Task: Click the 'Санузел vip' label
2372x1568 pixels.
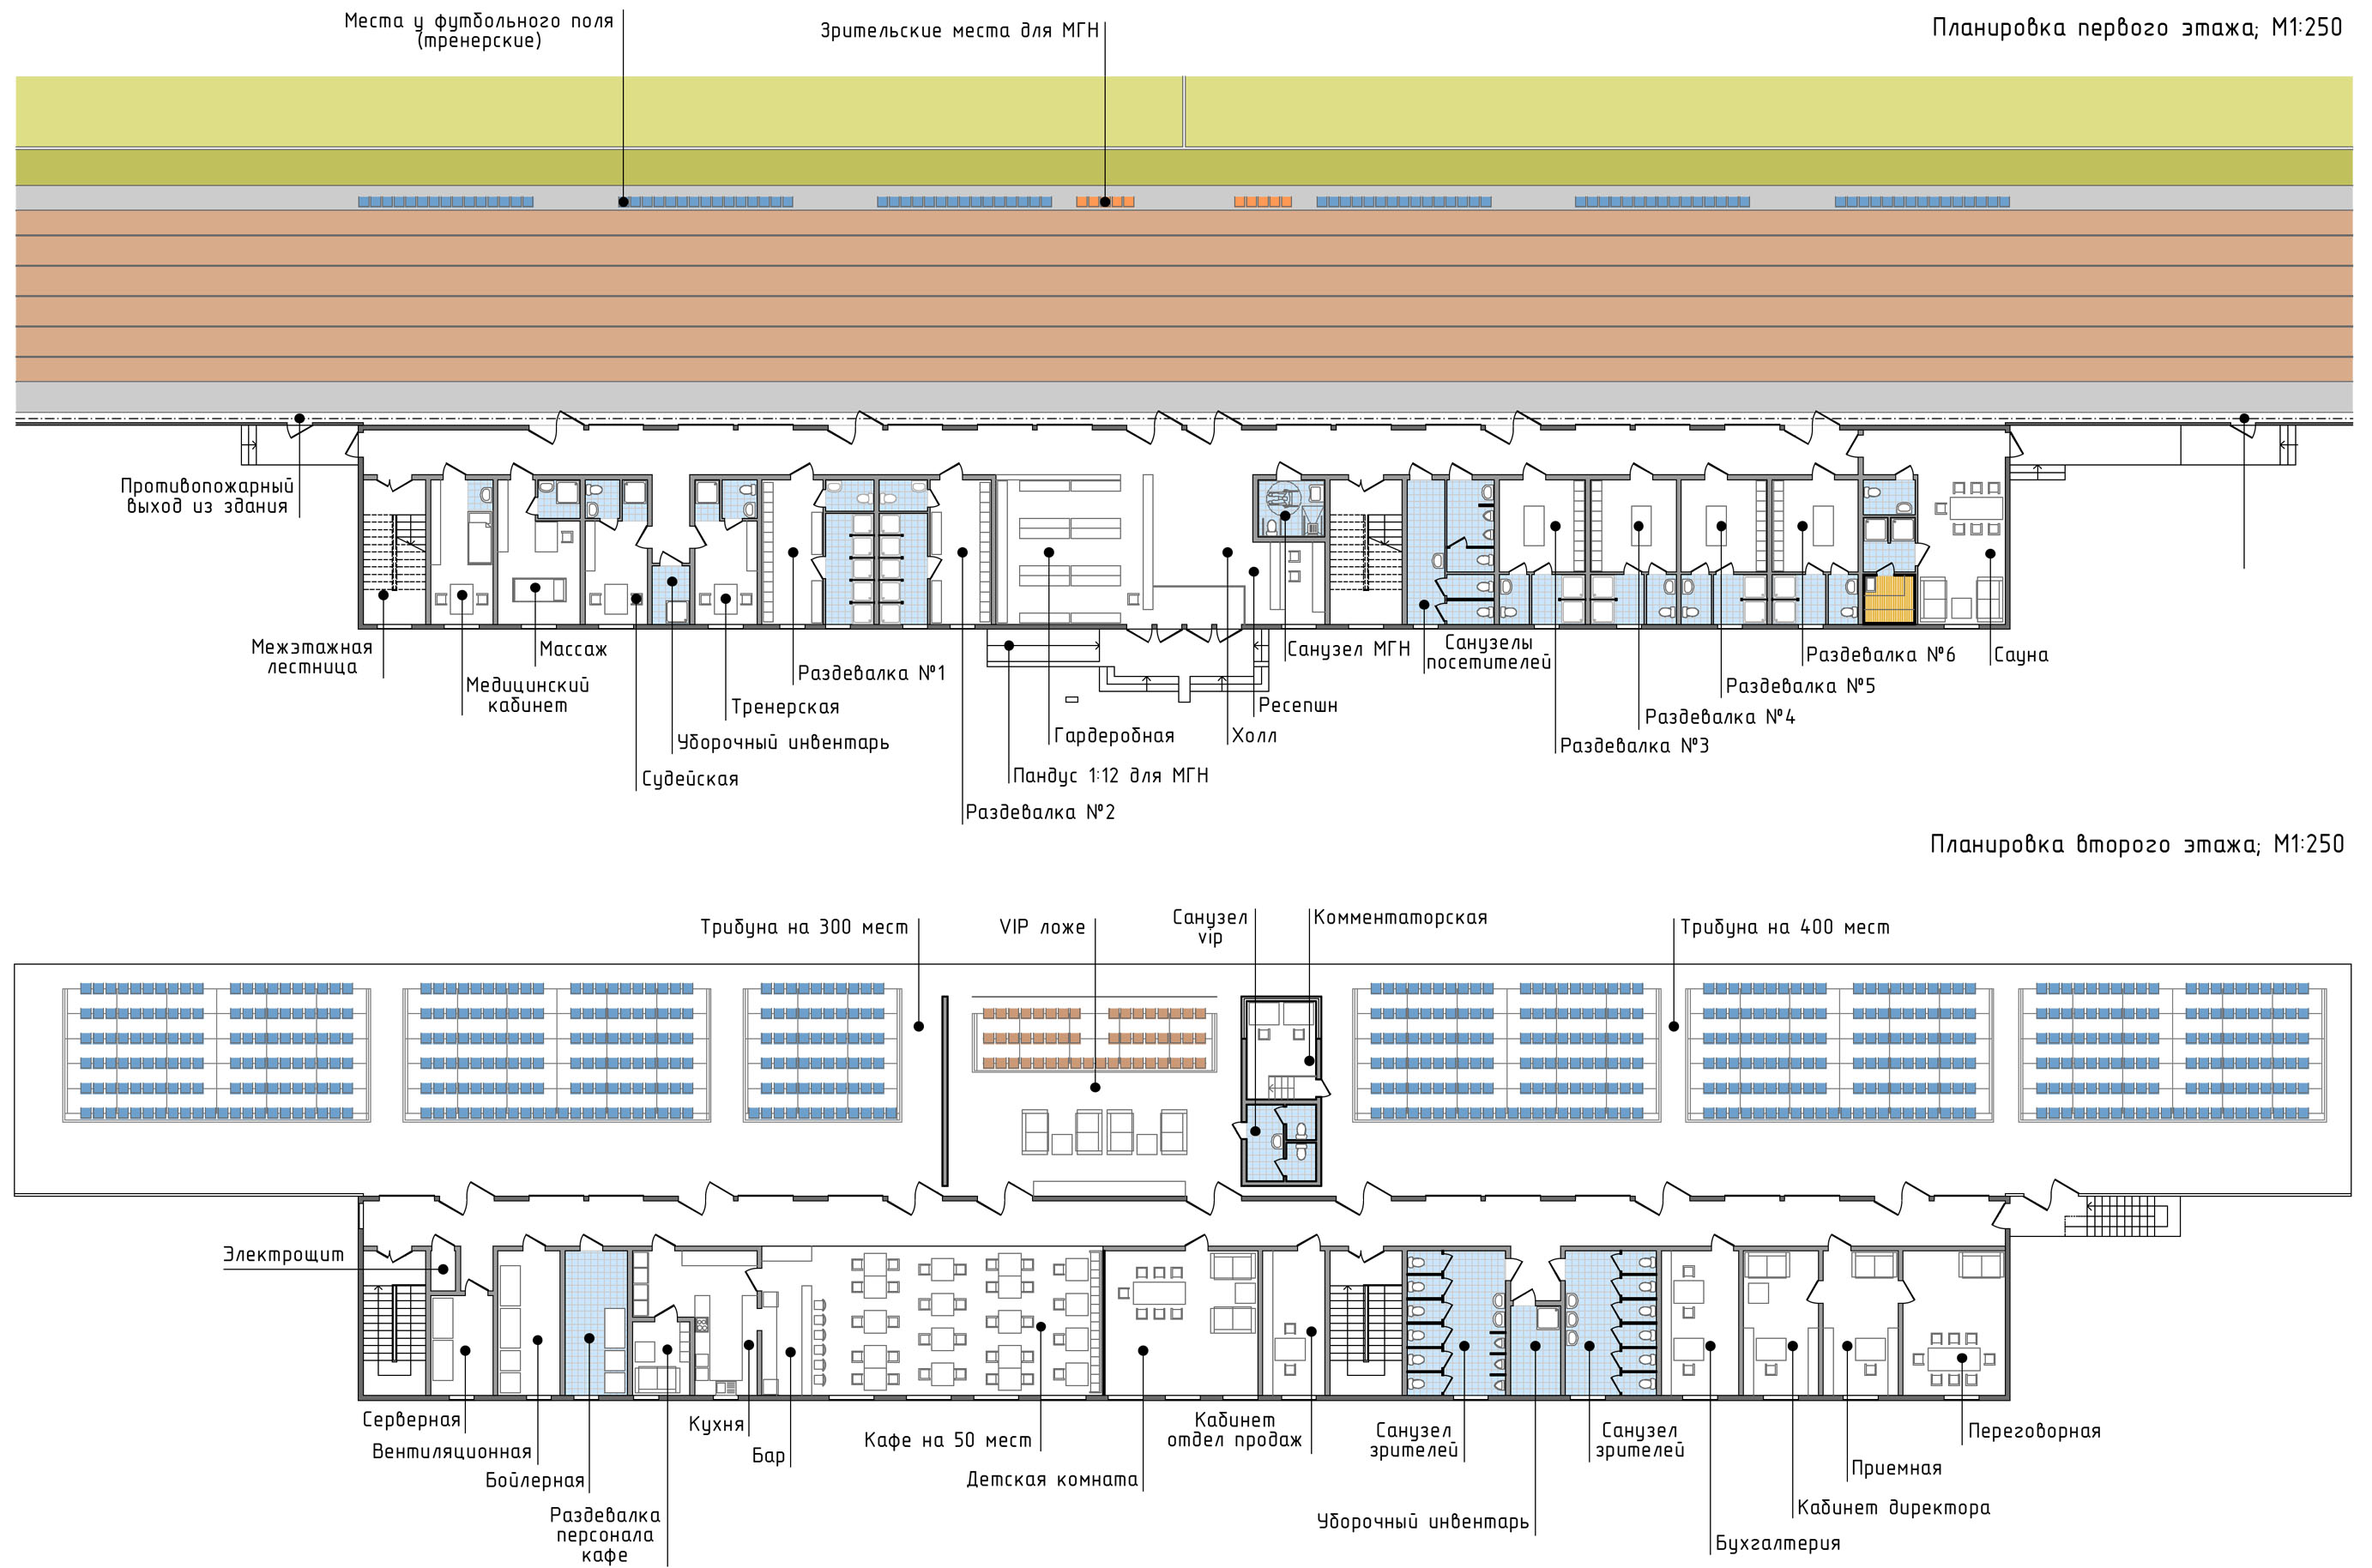Action: 1210,927
